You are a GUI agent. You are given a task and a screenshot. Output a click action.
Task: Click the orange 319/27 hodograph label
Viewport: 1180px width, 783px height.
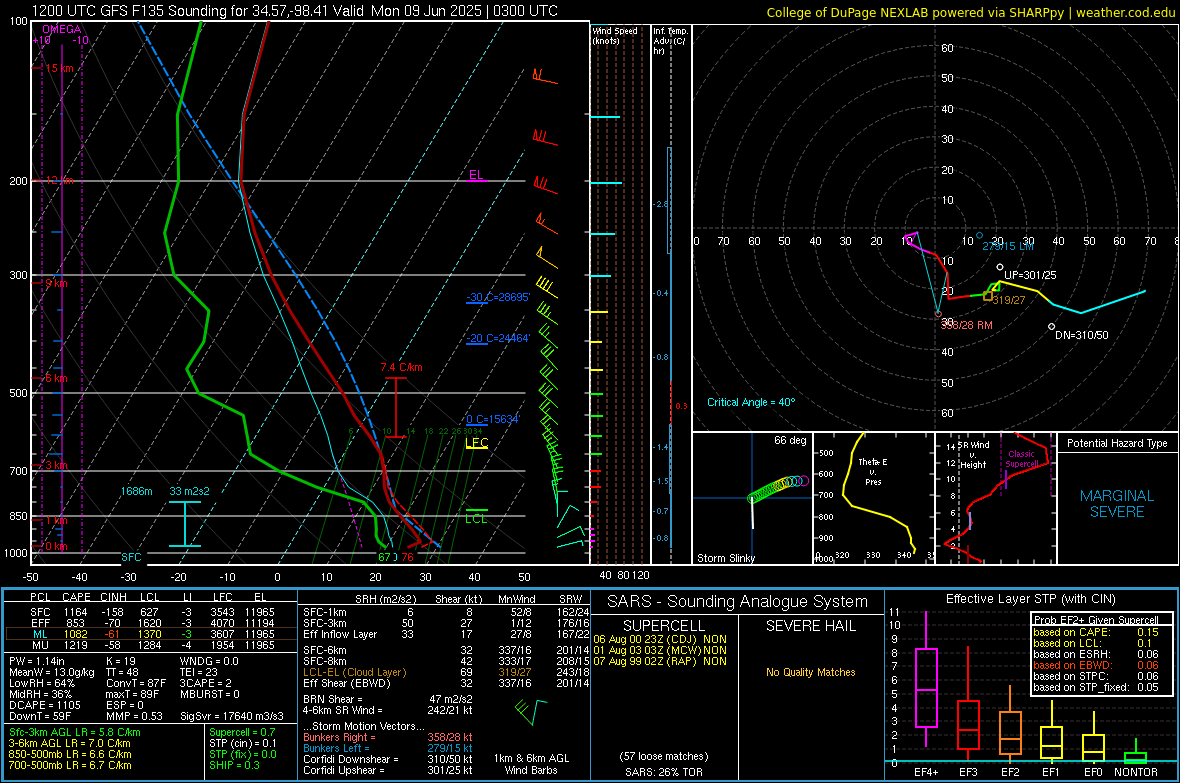pyautogui.click(x=1008, y=300)
